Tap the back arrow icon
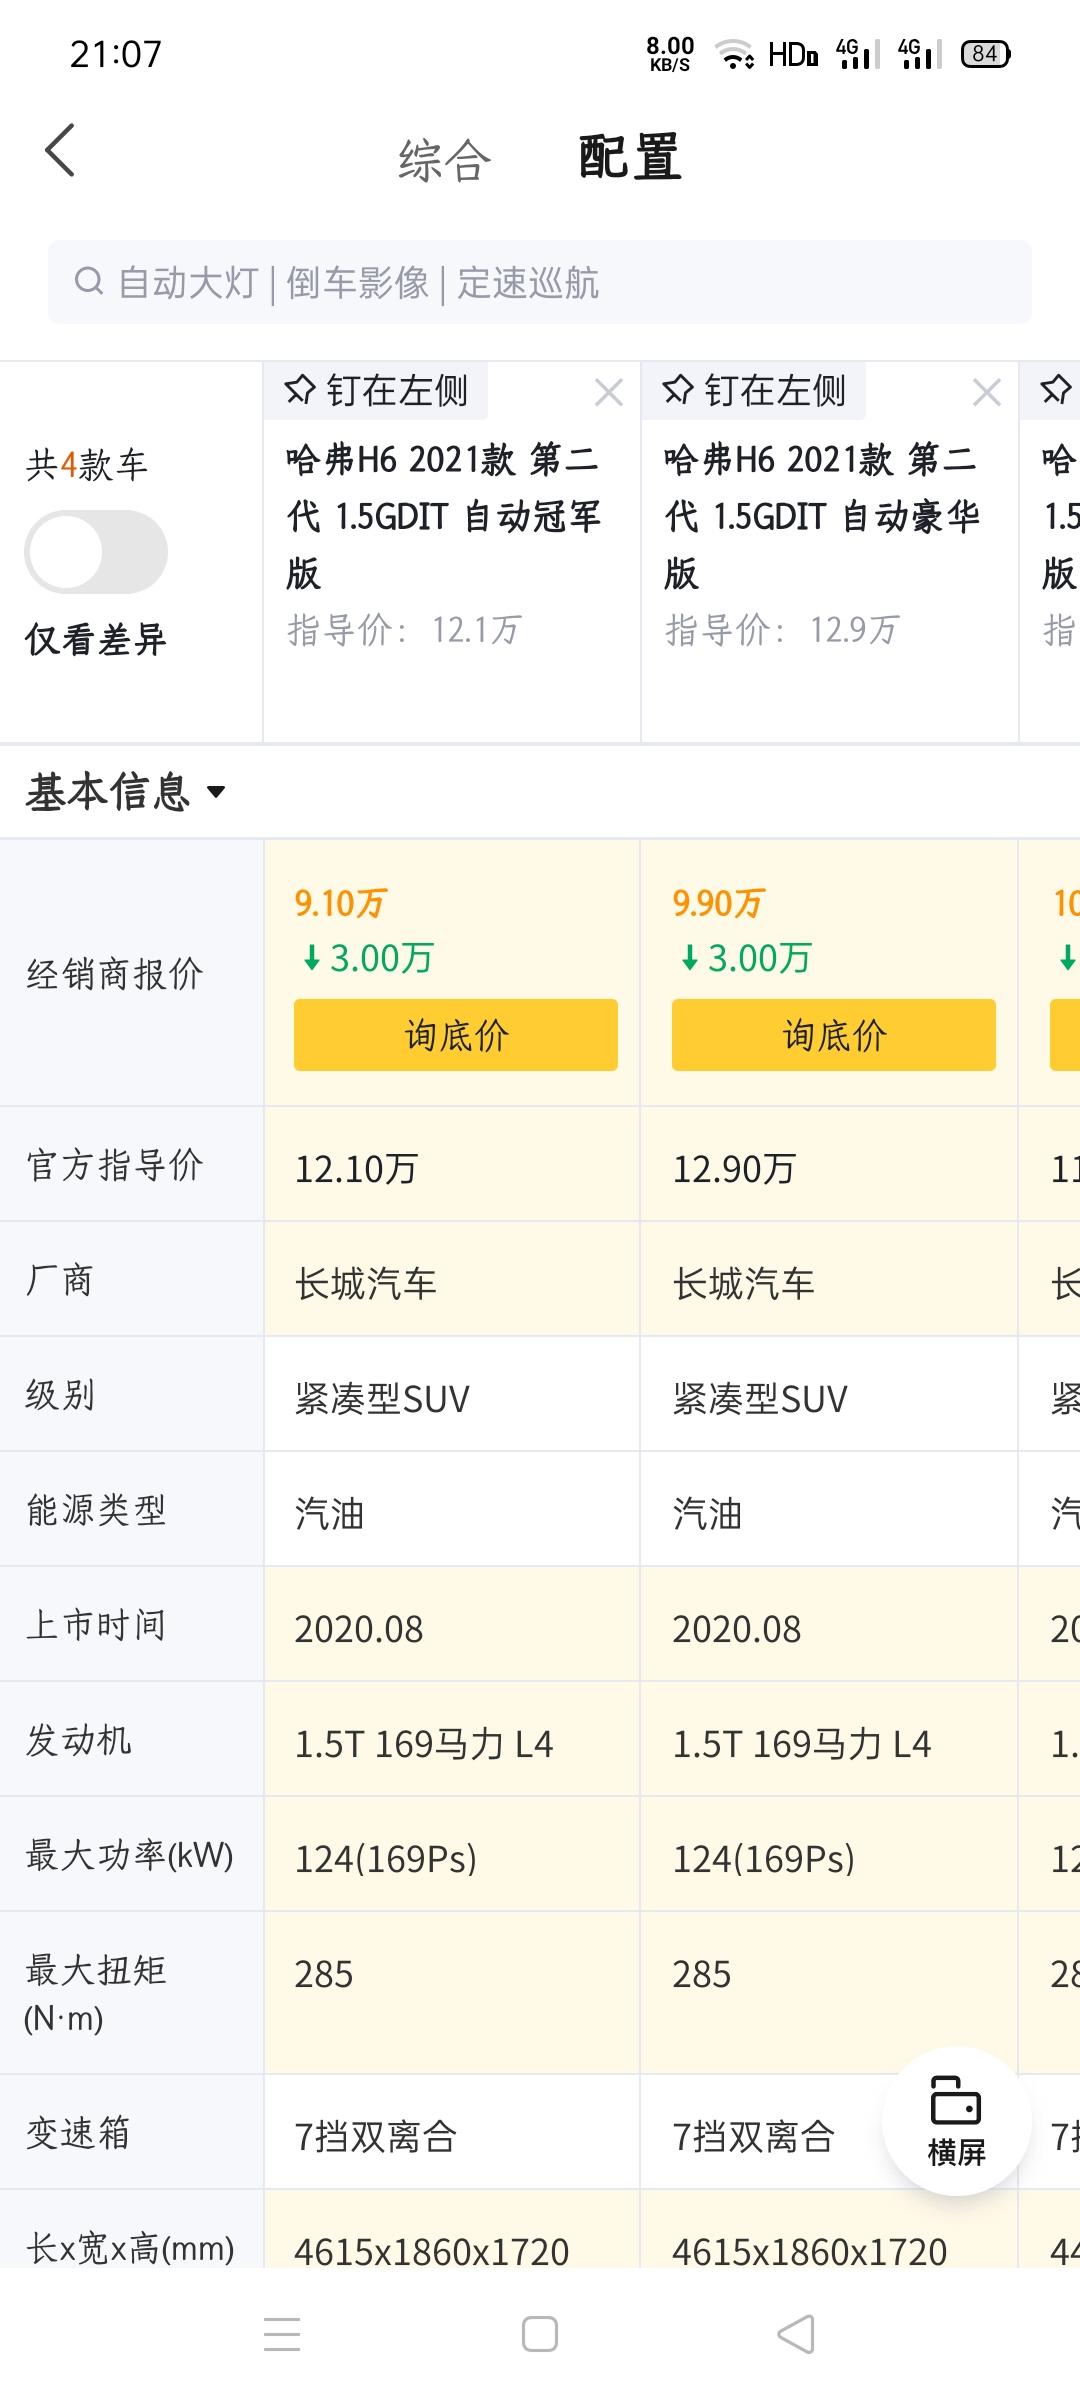The image size is (1080, 2400). (60, 152)
